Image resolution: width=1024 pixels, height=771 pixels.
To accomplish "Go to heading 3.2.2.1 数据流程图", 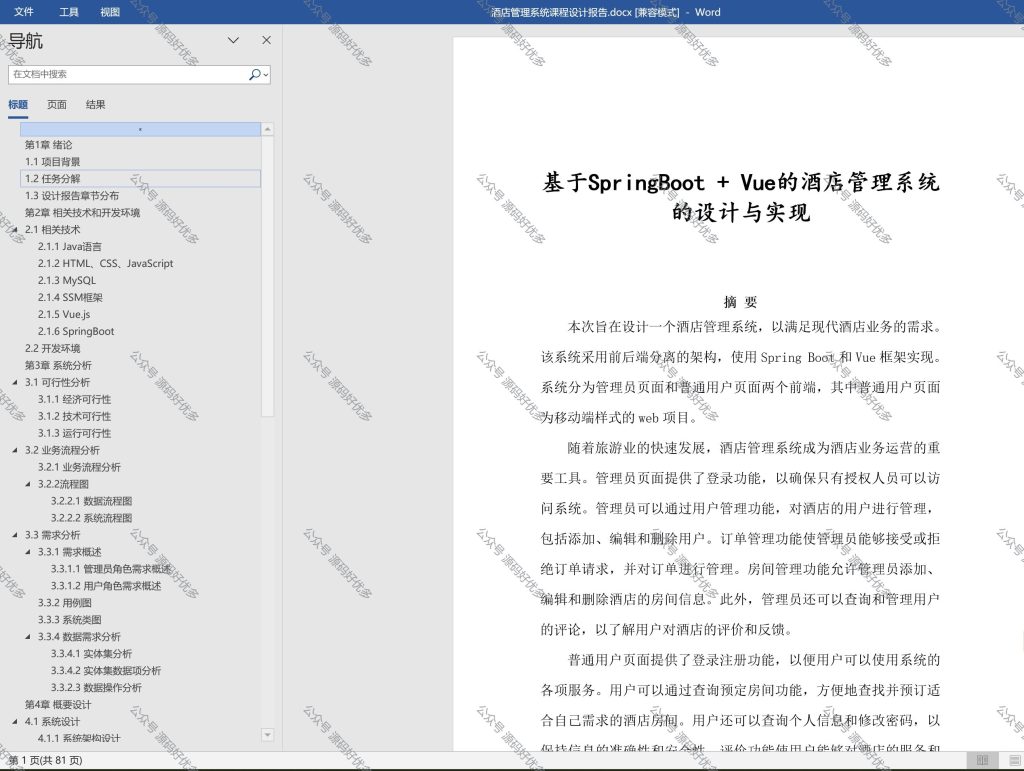I will coord(91,501).
